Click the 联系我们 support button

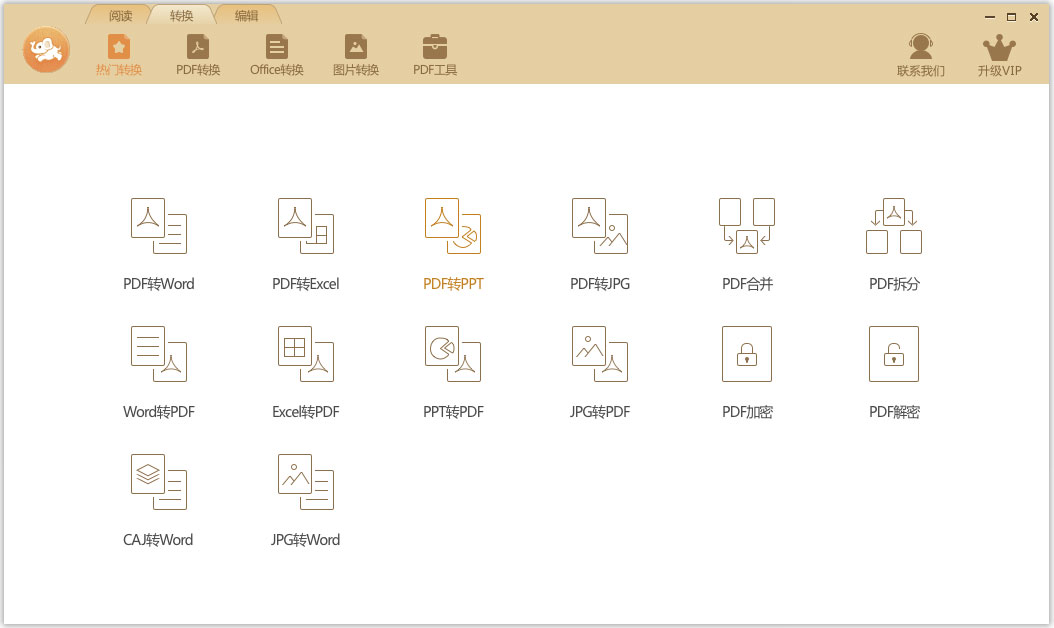pyautogui.click(x=920, y=55)
